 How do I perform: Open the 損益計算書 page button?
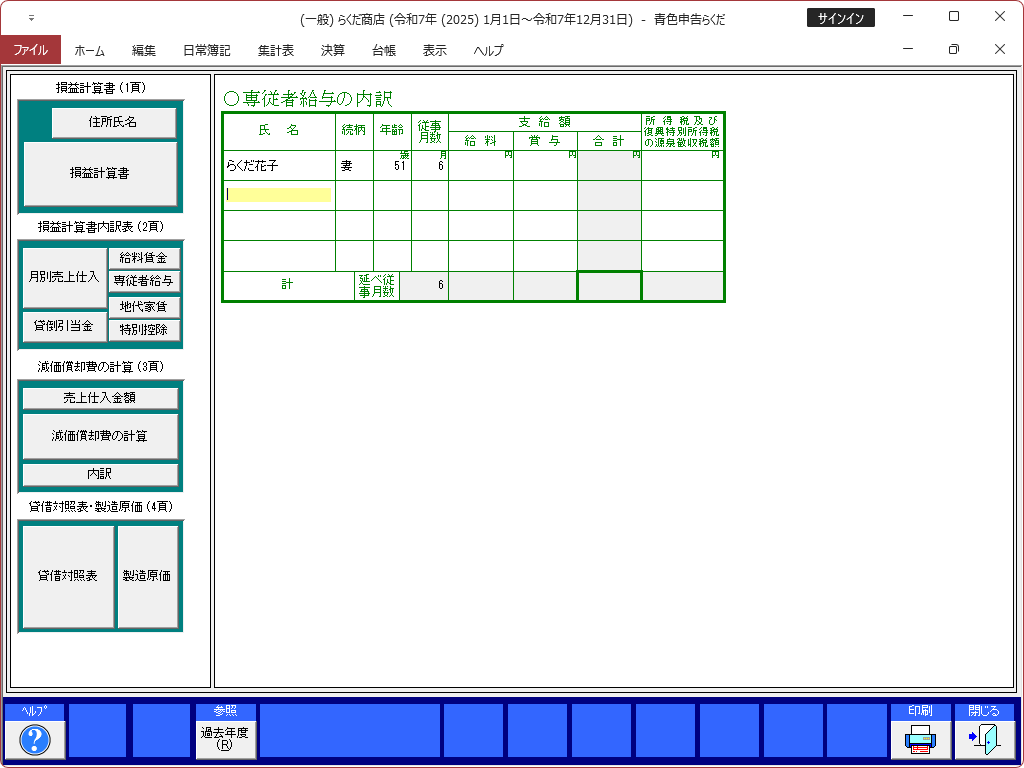[x=100, y=173]
